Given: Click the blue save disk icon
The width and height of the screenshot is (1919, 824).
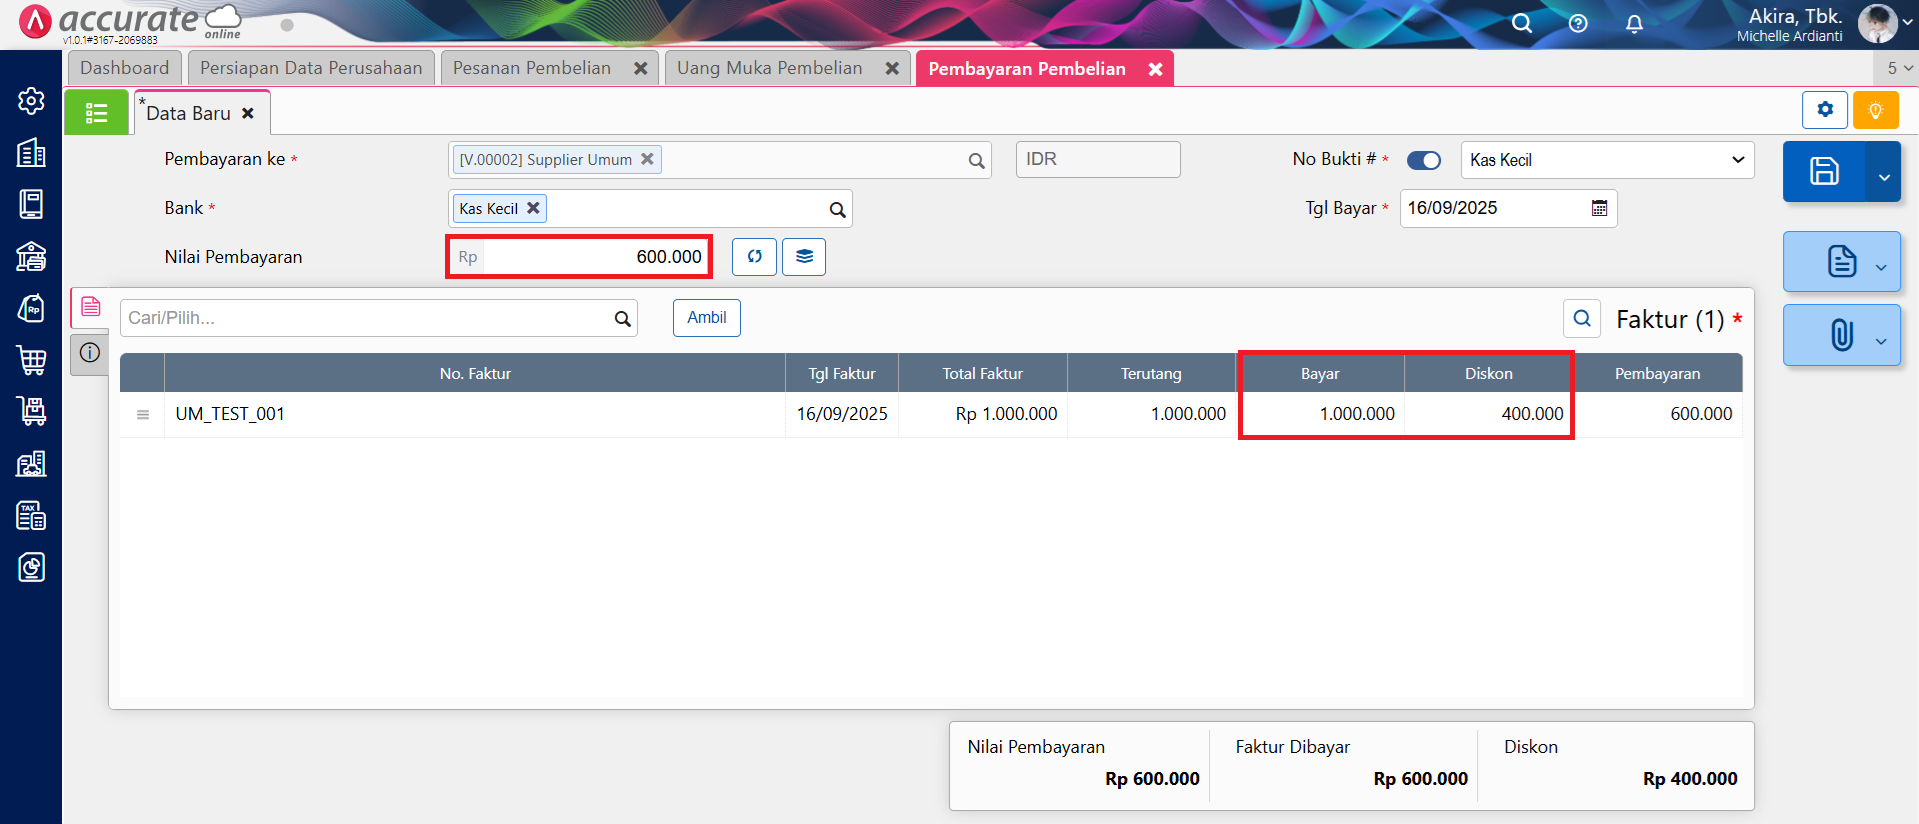Looking at the screenshot, I should pyautogui.click(x=1823, y=171).
